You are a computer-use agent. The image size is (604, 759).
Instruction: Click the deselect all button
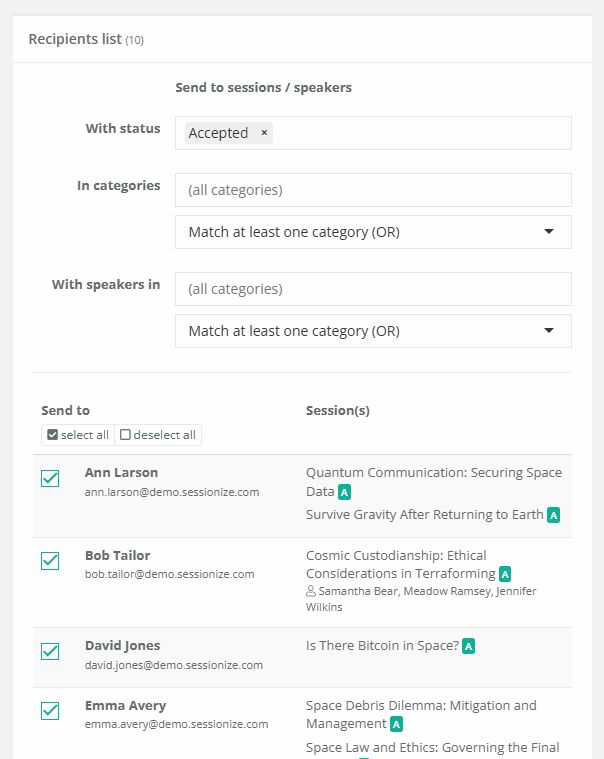158,435
